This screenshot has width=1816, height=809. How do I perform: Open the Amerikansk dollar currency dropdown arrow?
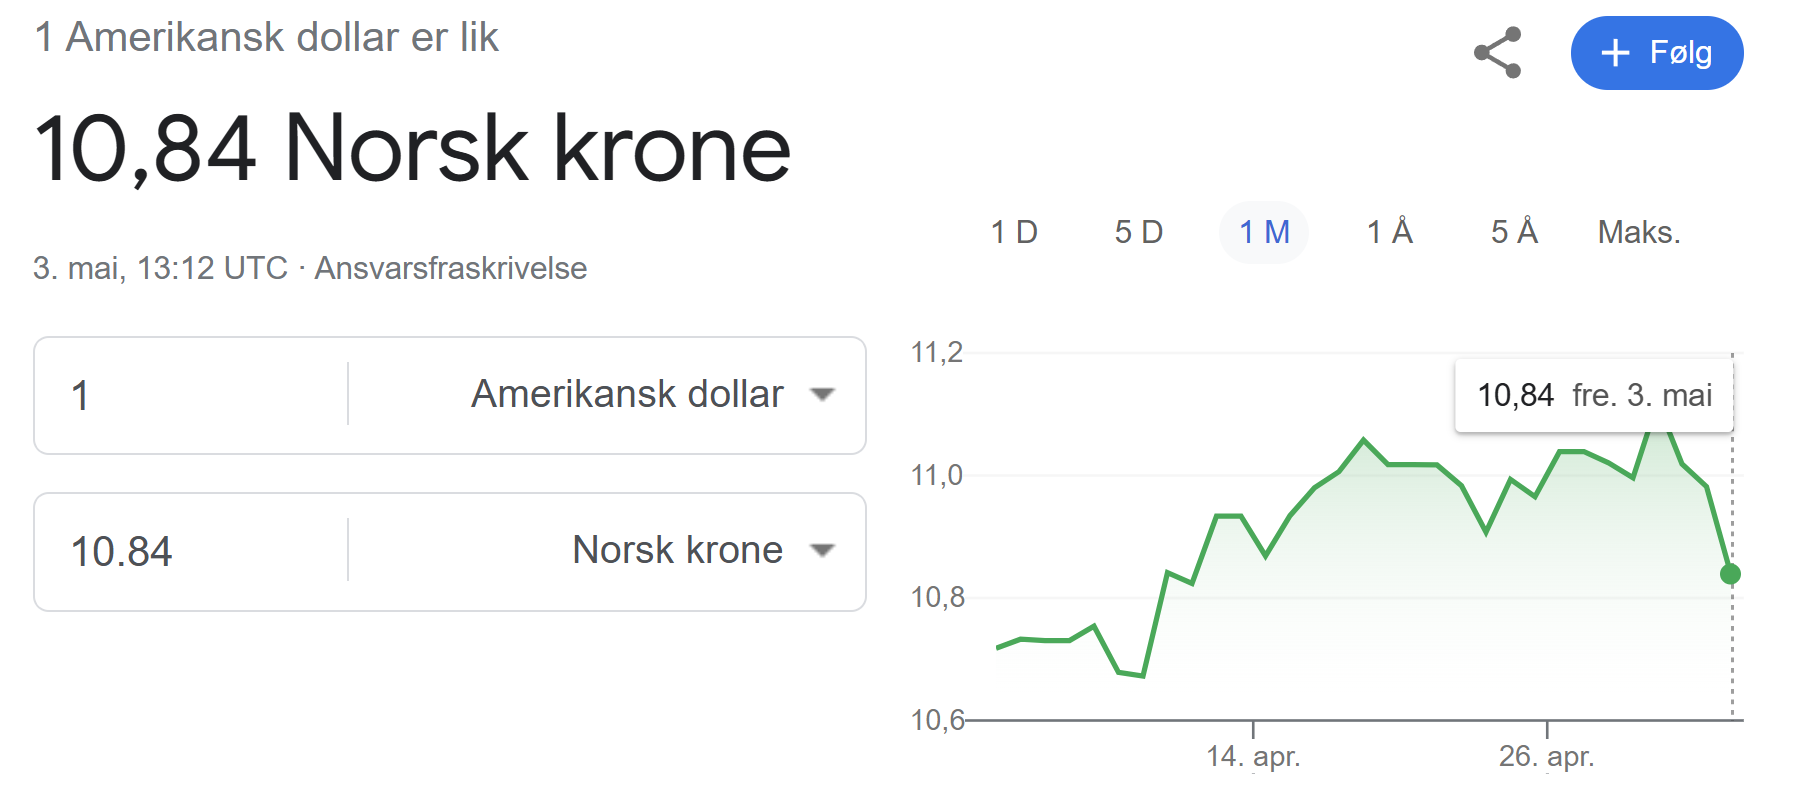[x=822, y=395]
